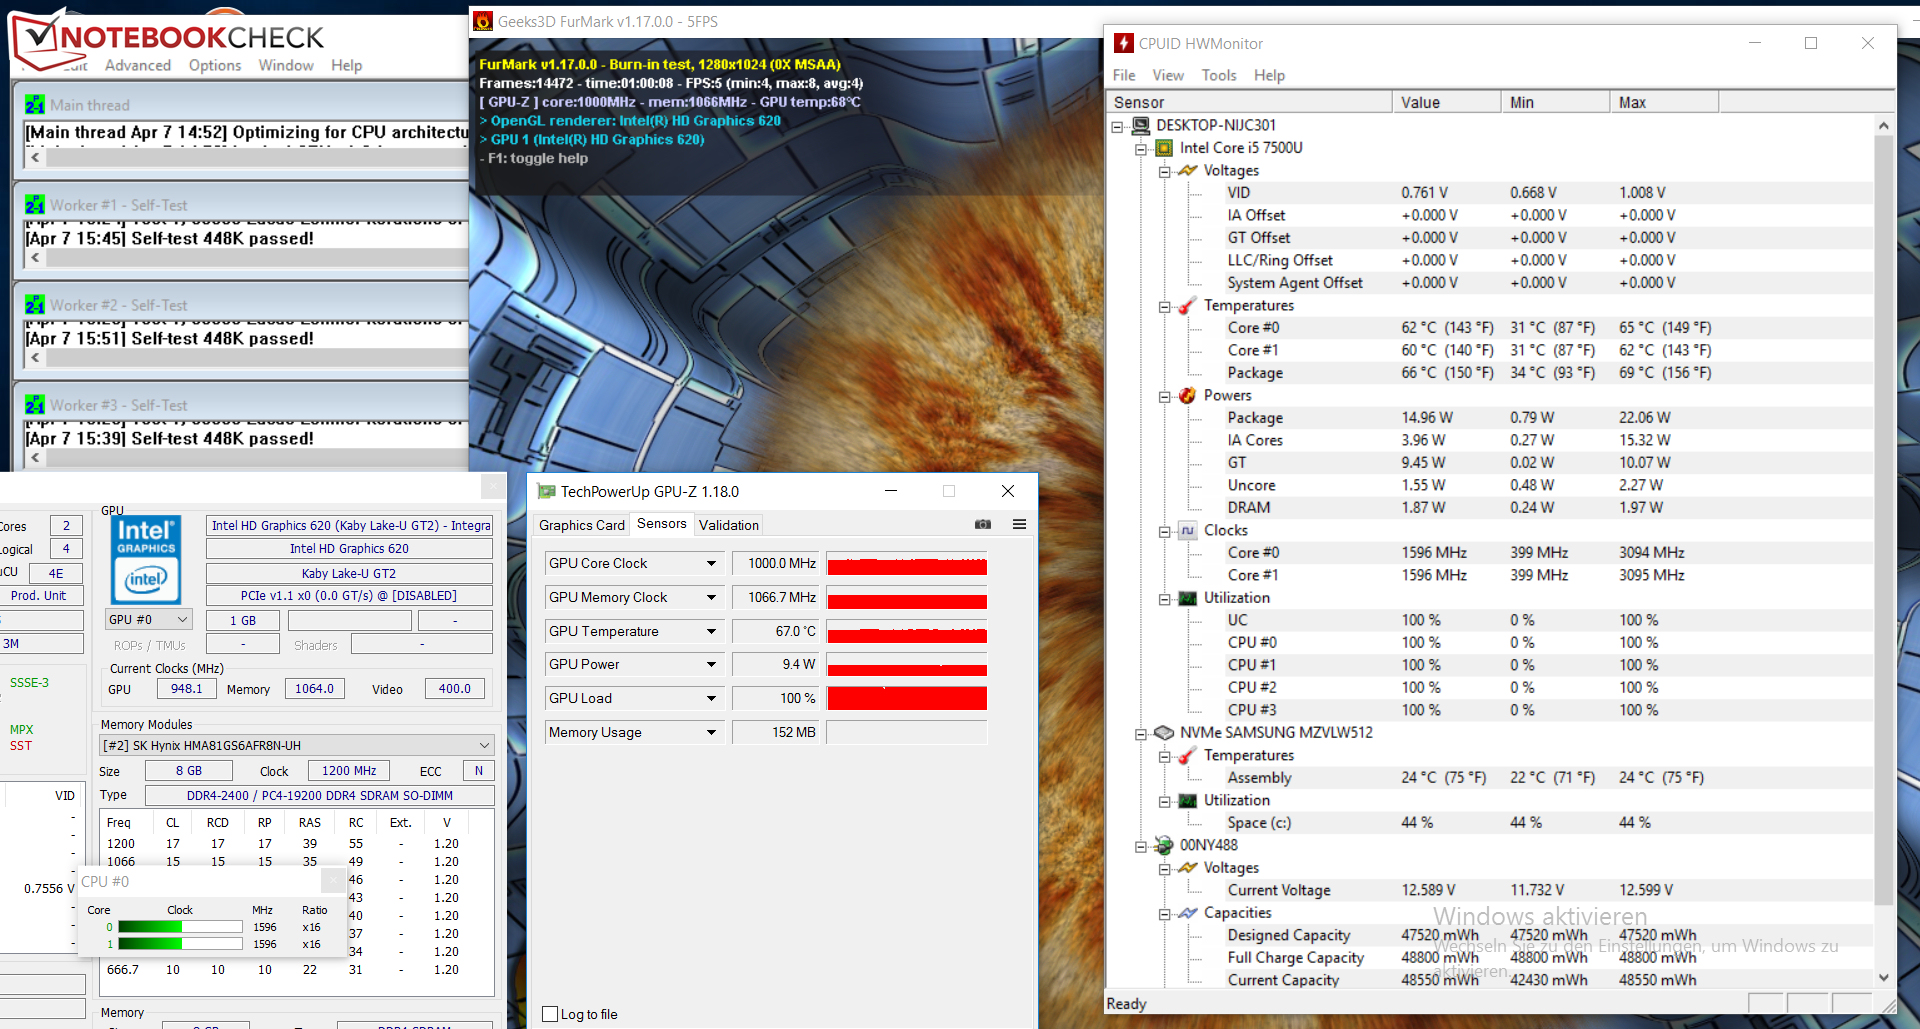Viewport: 1920px width, 1029px height.
Task: Click the Worker #3 Self-Test window icon
Action: click(35, 405)
